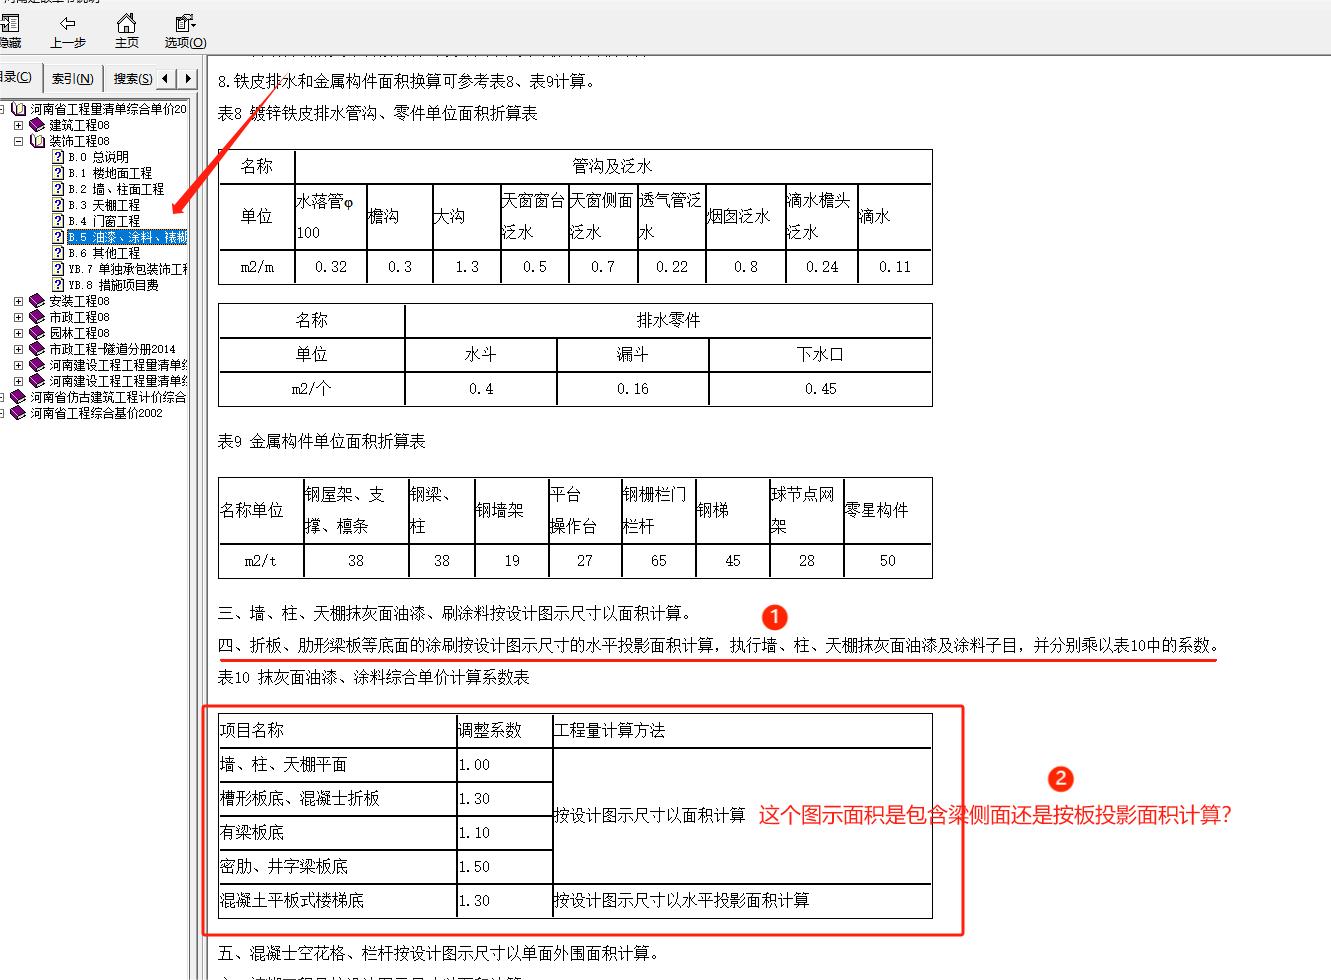Switch to the 搜索(S) tab
The image size is (1331, 980).
point(132,78)
